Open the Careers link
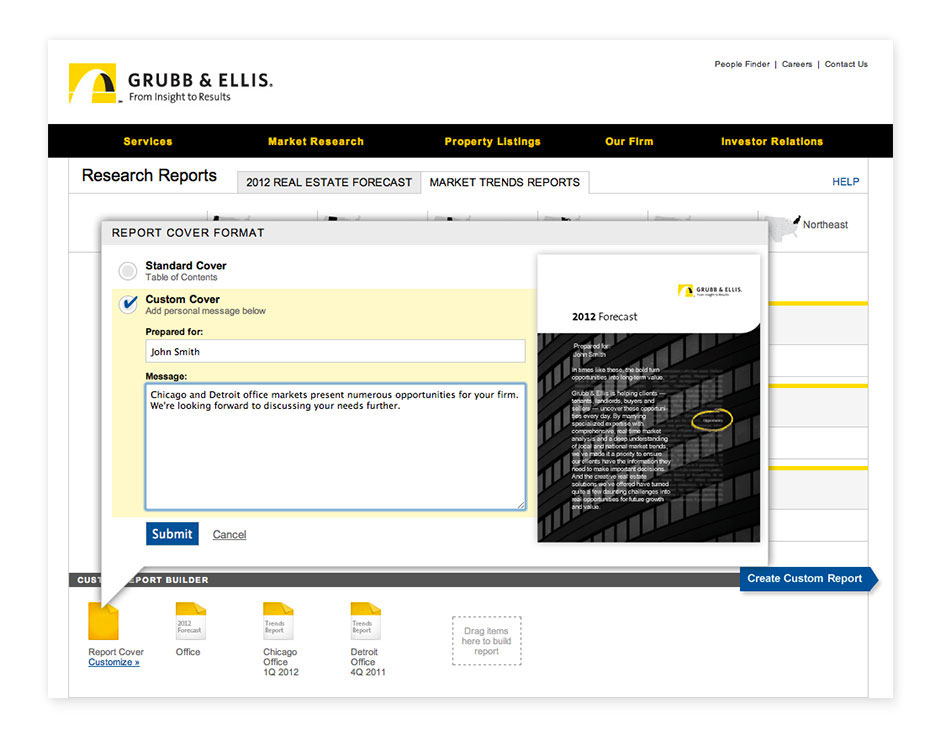The width and height of the screenshot is (940, 740). 797,64
